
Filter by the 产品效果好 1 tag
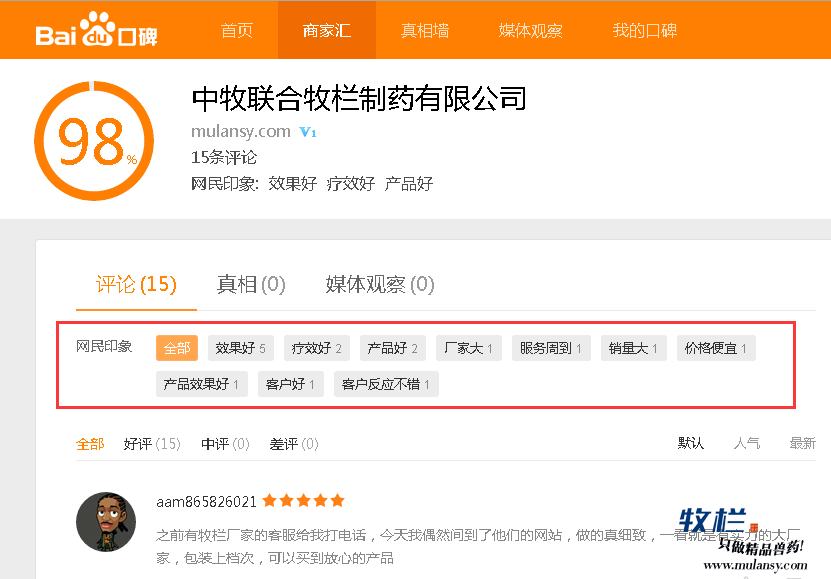coord(201,384)
